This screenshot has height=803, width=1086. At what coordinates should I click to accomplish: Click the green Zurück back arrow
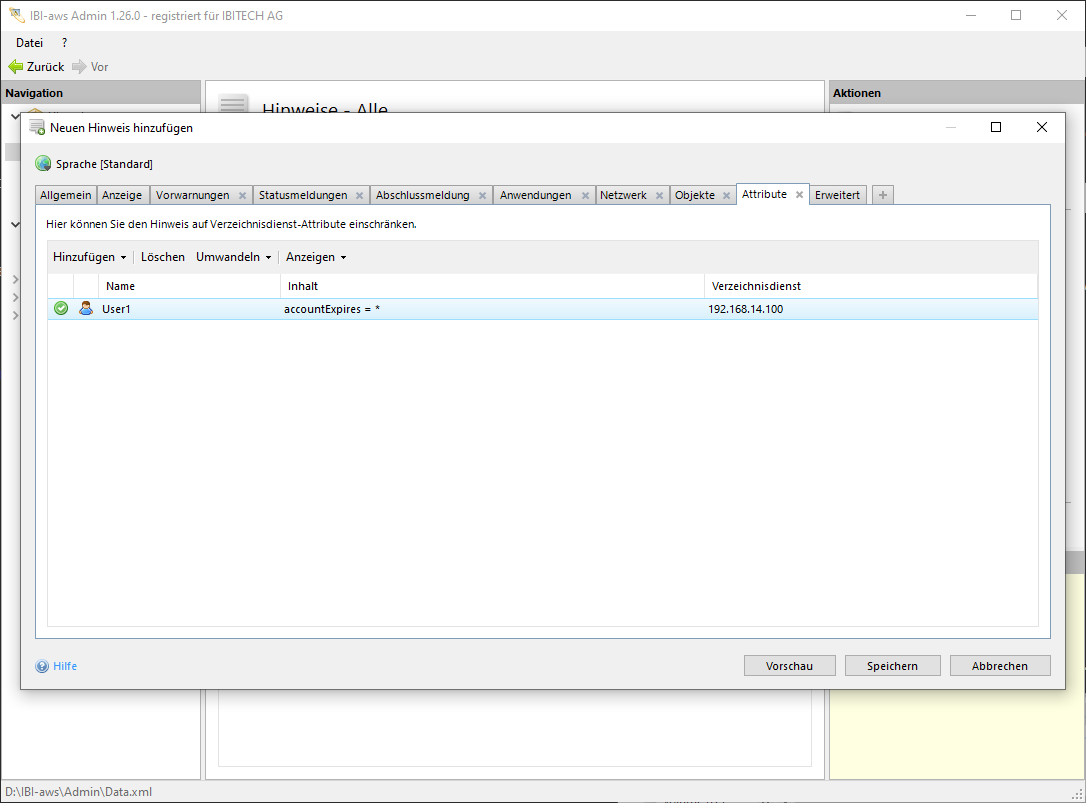click(16, 67)
